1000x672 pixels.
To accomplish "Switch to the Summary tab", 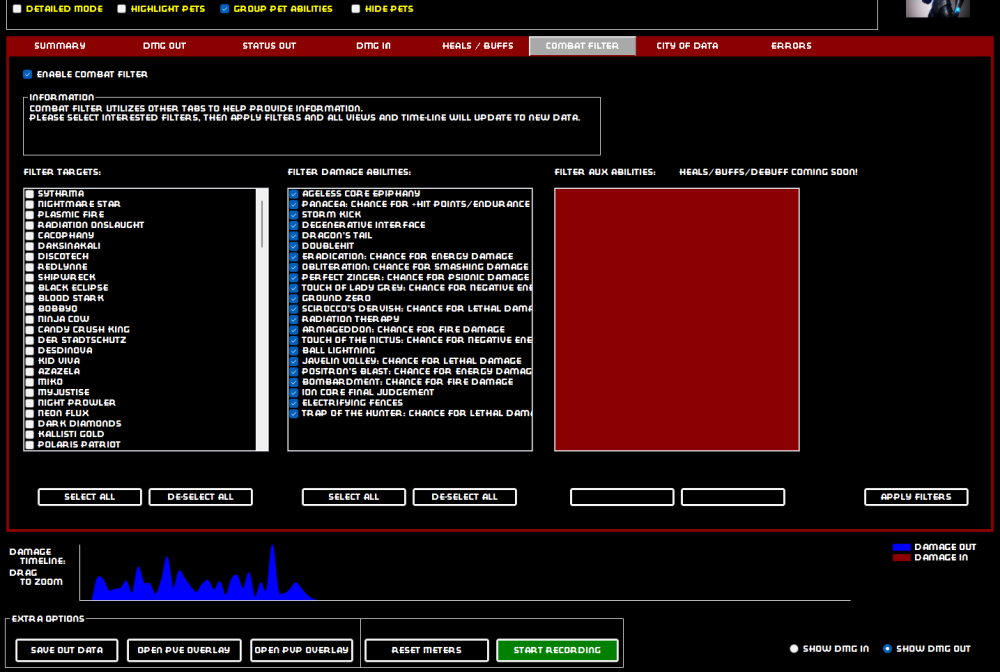I will click(60, 46).
